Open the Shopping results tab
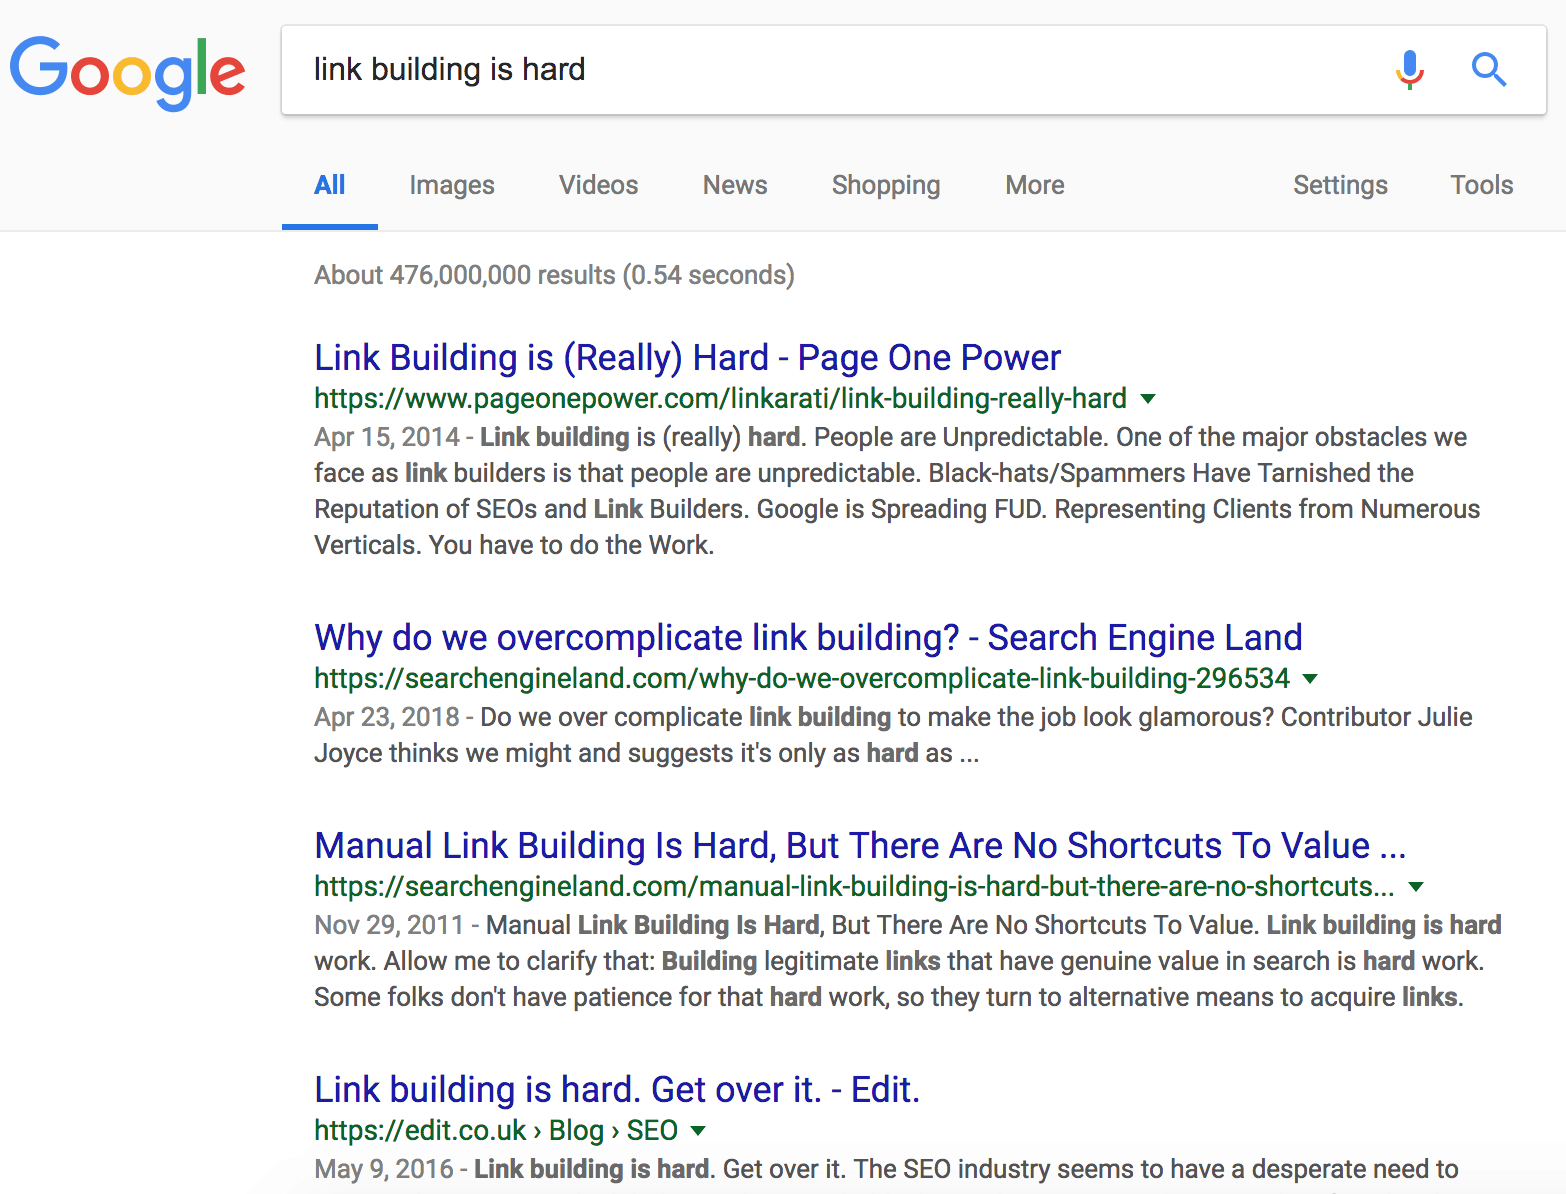 pos(885,185)
